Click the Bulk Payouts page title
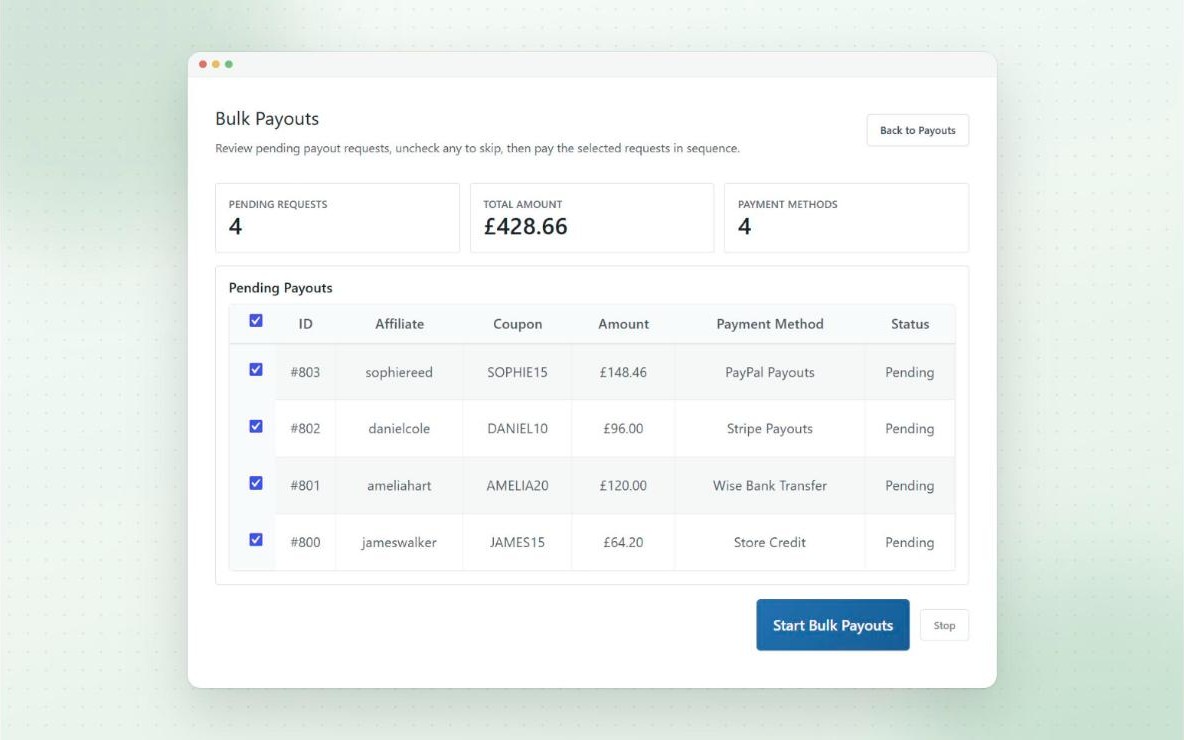 tap(267, 119)
